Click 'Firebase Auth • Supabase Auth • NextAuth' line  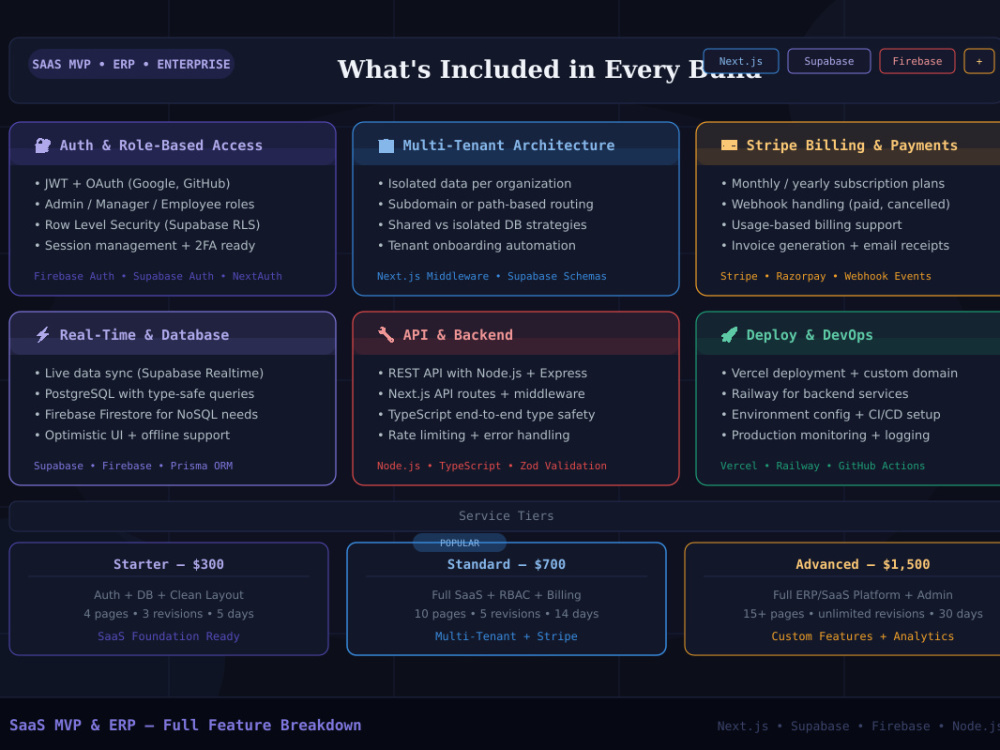(x=158, y=276)
